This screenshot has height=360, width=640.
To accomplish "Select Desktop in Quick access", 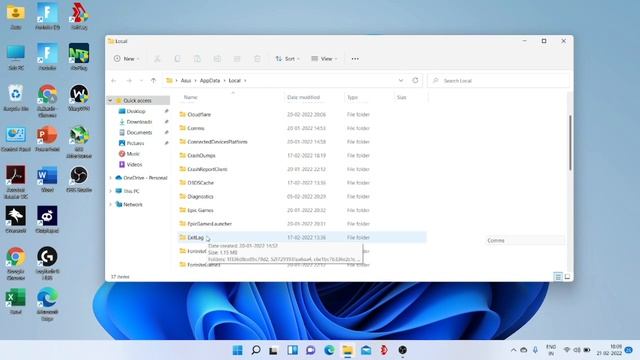I will pos(136,111).
